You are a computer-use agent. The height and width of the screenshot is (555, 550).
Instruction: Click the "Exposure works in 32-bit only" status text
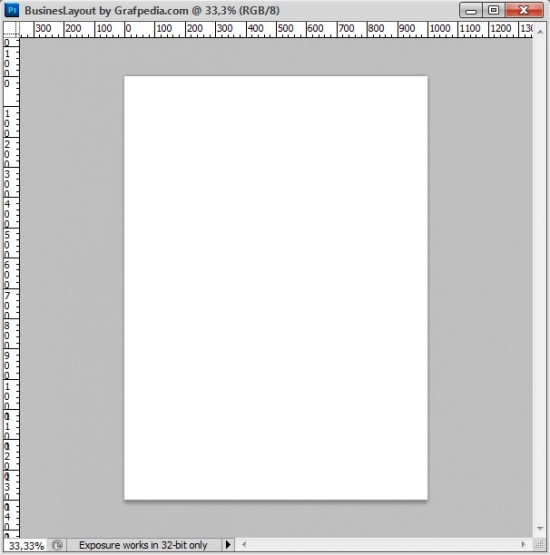[143, 545]
